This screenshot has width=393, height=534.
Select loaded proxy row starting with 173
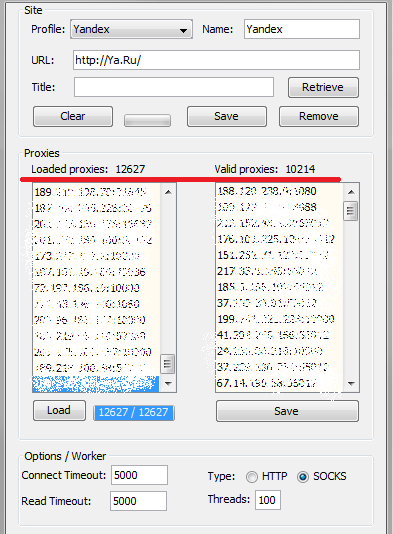(x=96, y=256)
